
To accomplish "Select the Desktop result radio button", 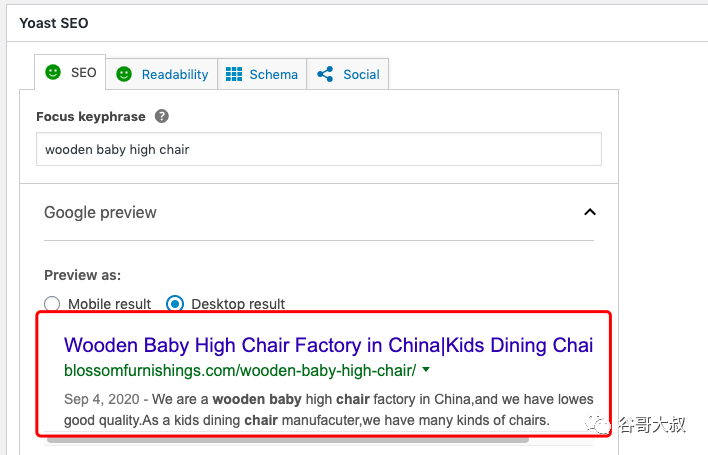I will (175, 304).
